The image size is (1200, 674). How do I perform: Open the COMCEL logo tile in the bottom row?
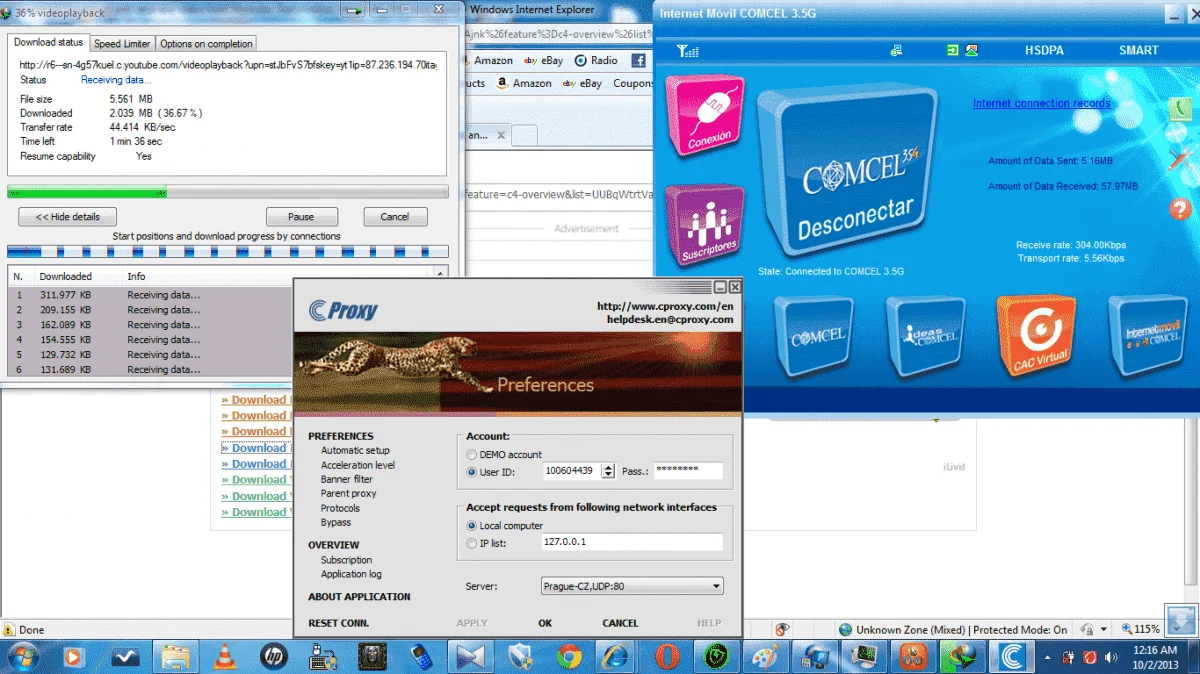pos(816,336)
